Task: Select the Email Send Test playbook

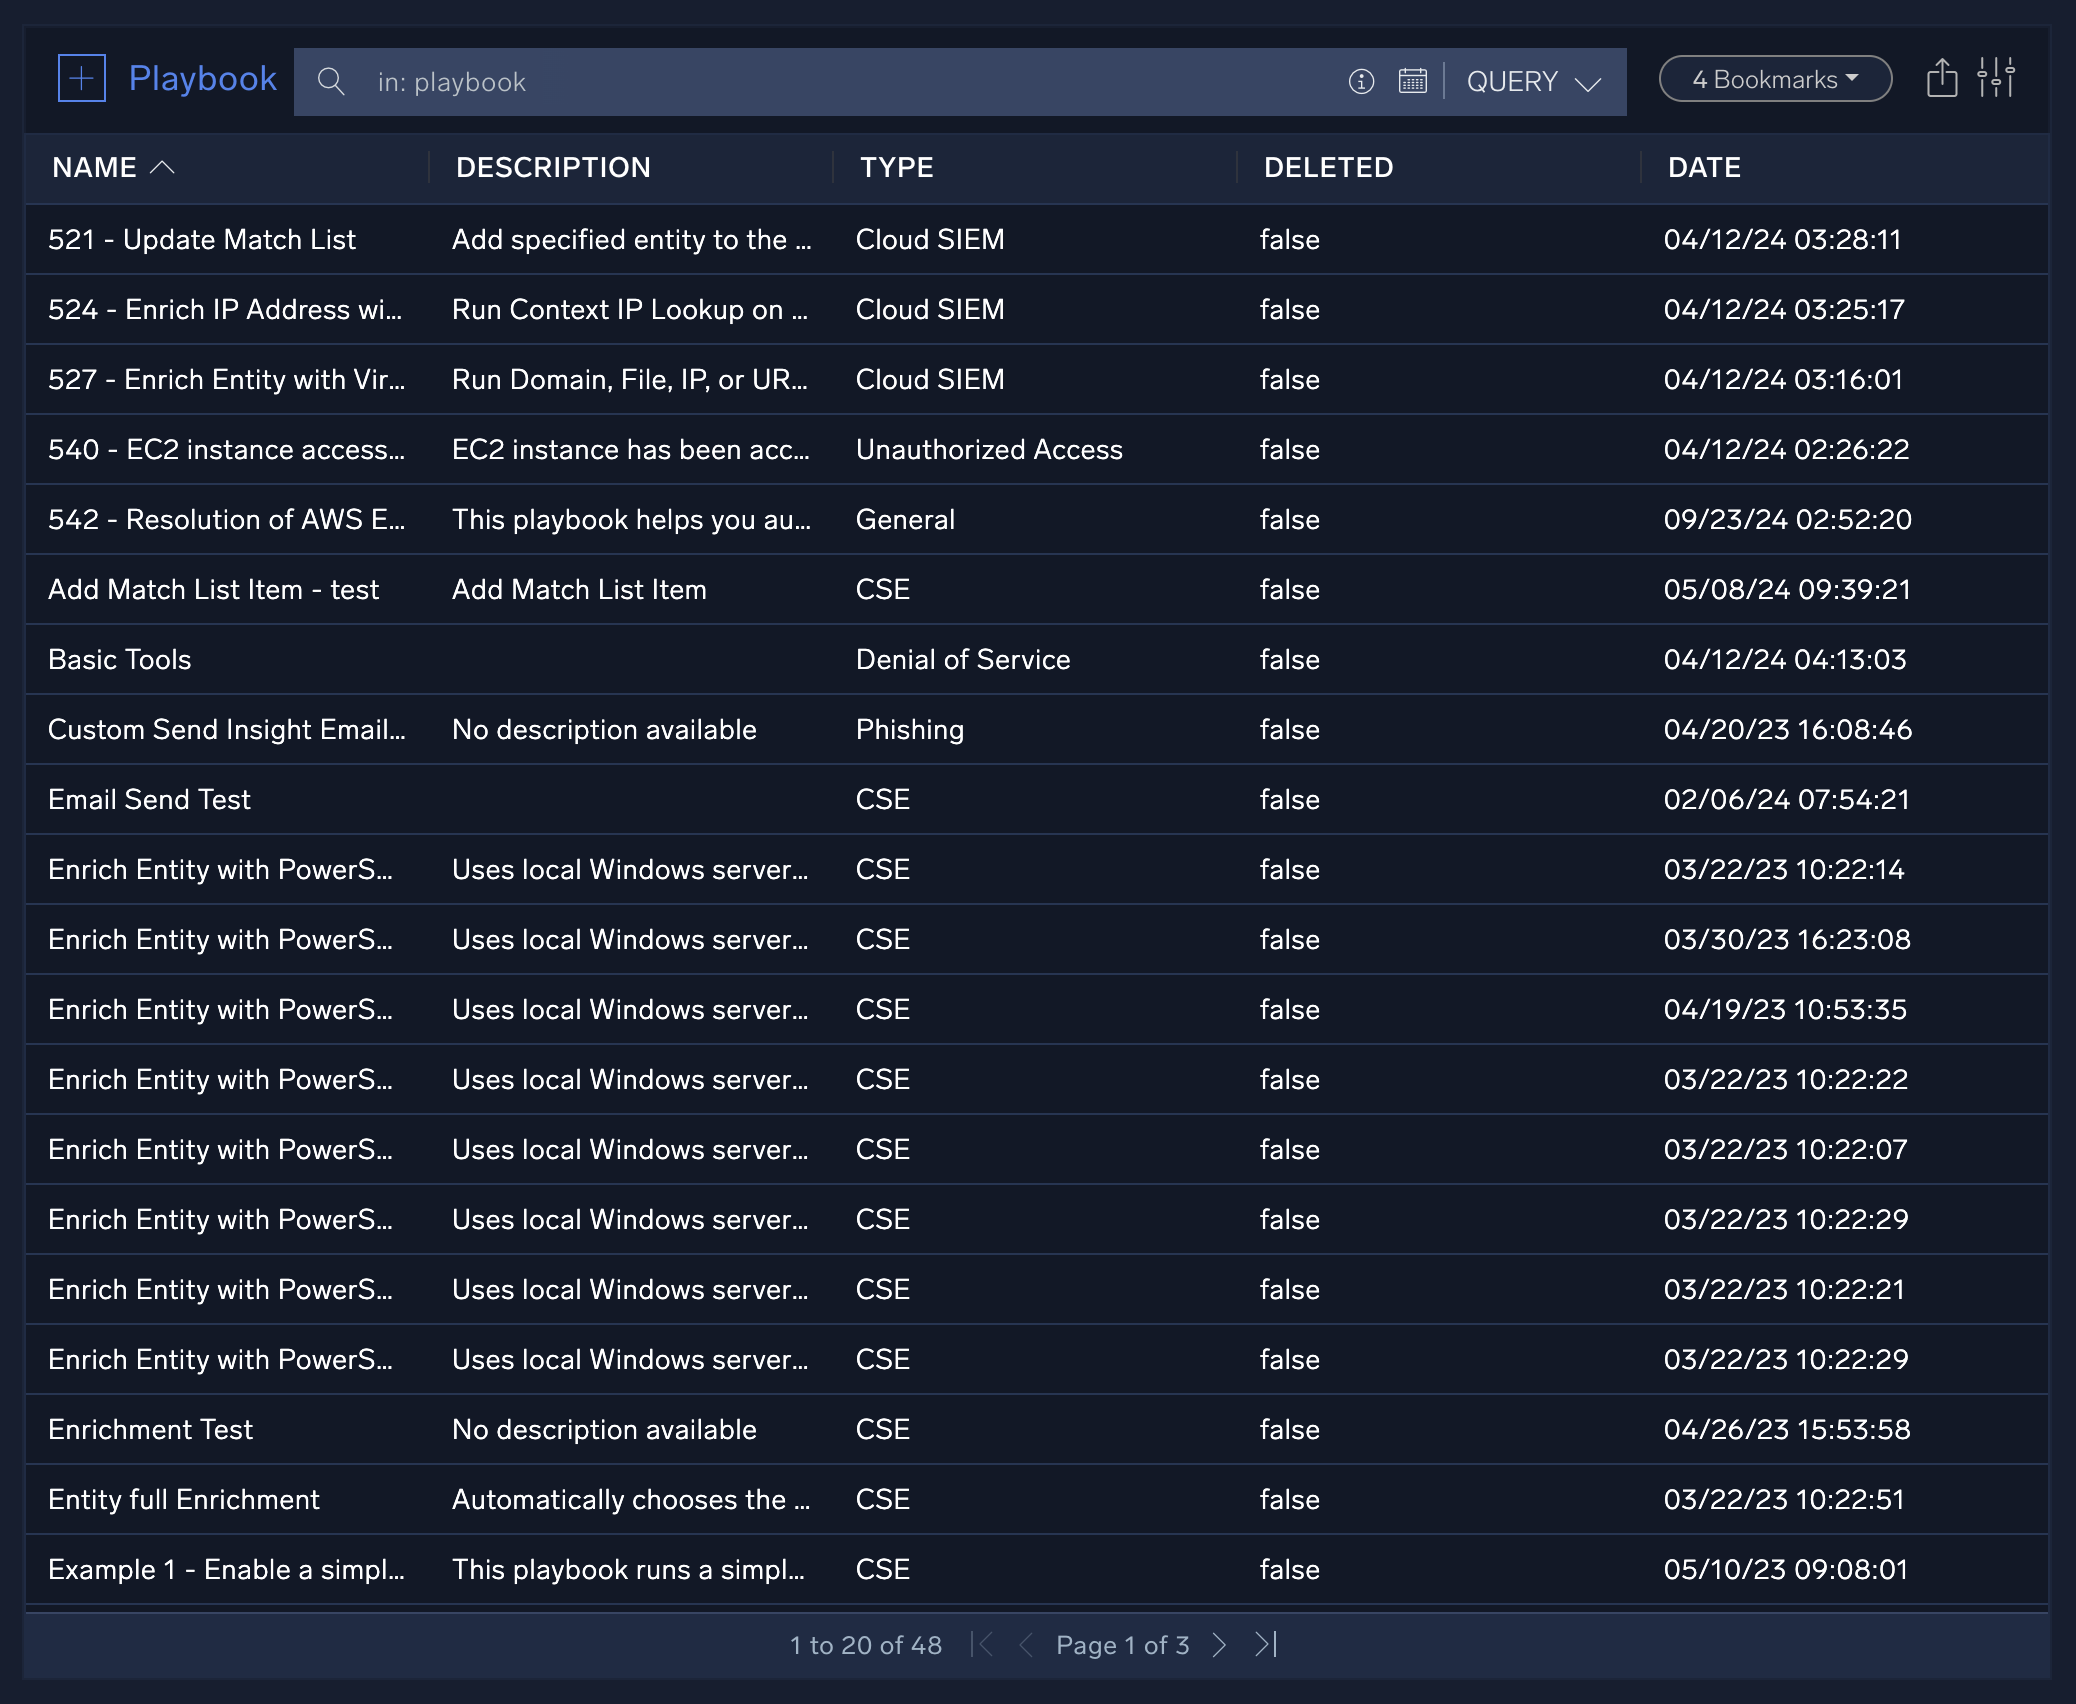Action: click(149, 799)
